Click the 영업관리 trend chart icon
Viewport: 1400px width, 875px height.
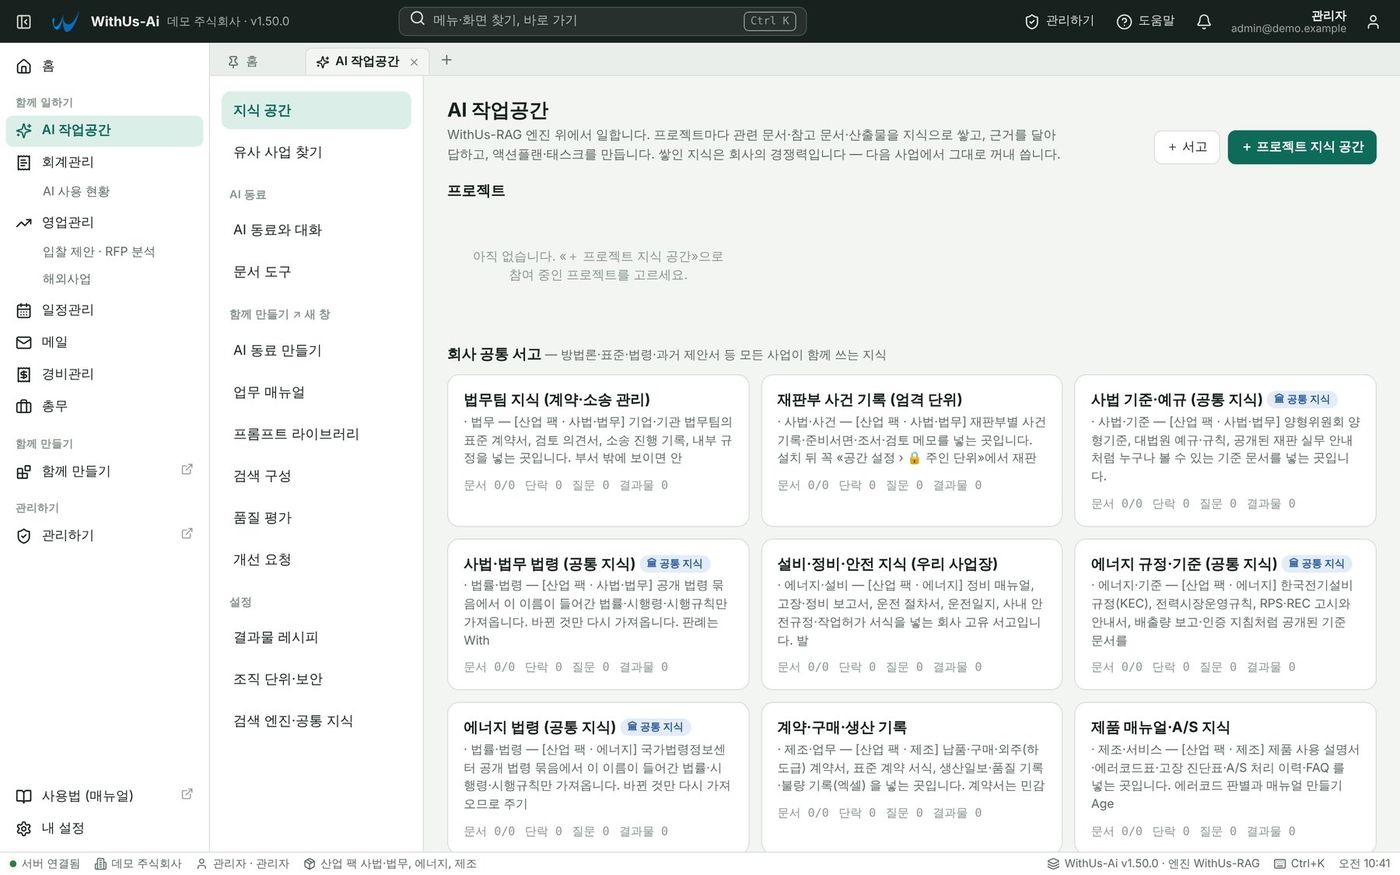tap(24, 222)
